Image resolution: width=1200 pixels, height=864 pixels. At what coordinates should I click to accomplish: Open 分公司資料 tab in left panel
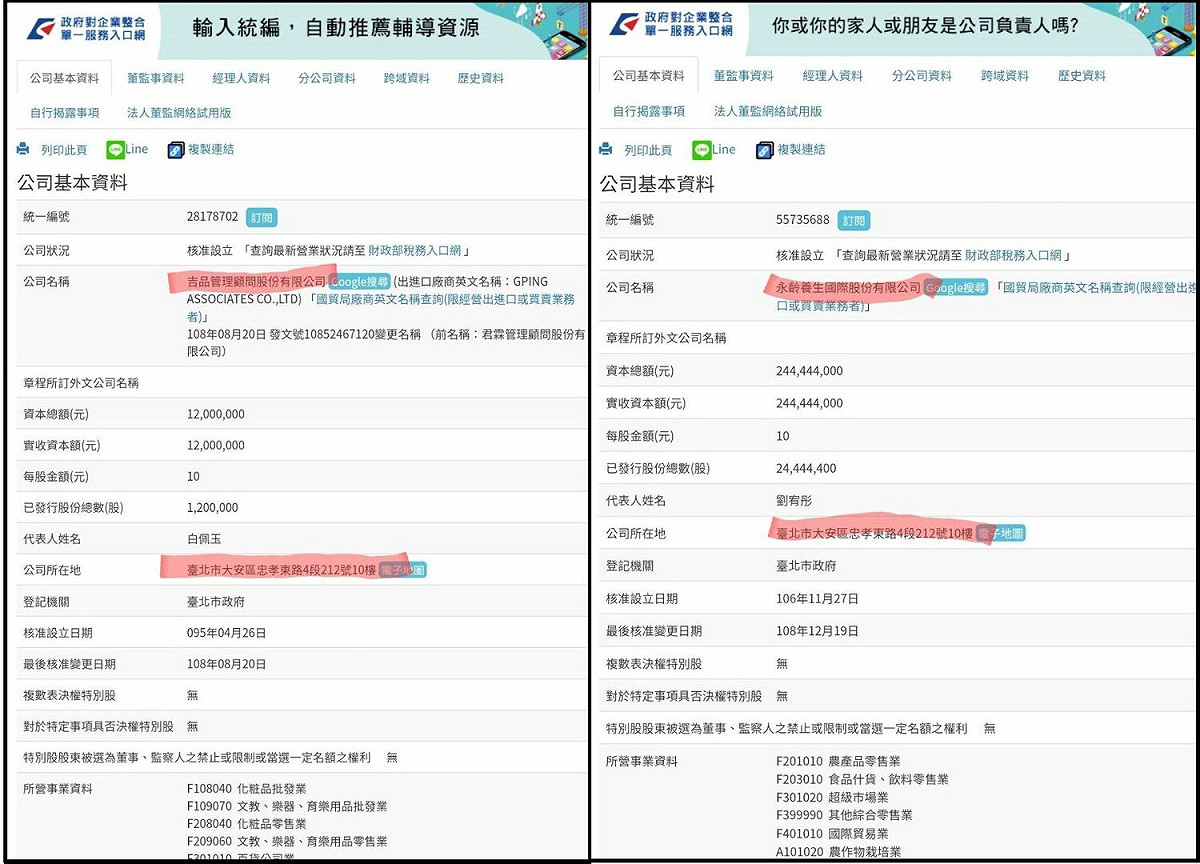(327, 78)
